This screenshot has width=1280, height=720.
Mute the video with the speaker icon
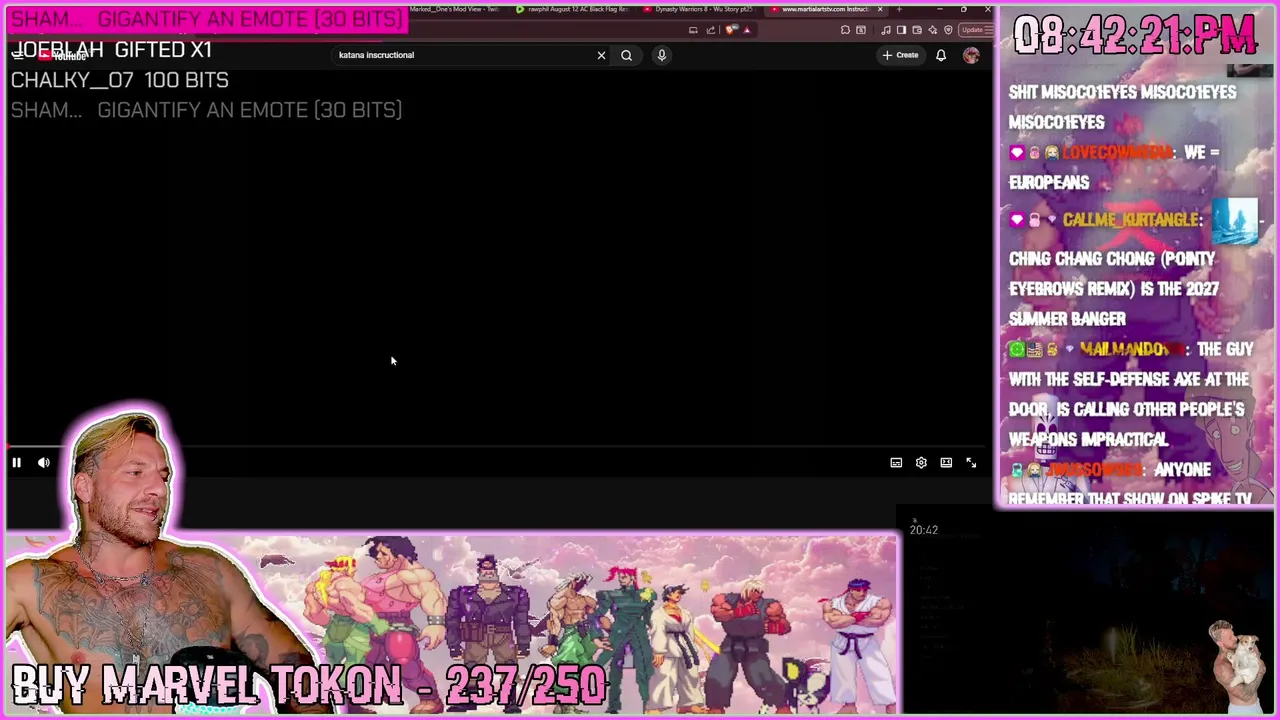pyautogui.click(x=44, y=463)
